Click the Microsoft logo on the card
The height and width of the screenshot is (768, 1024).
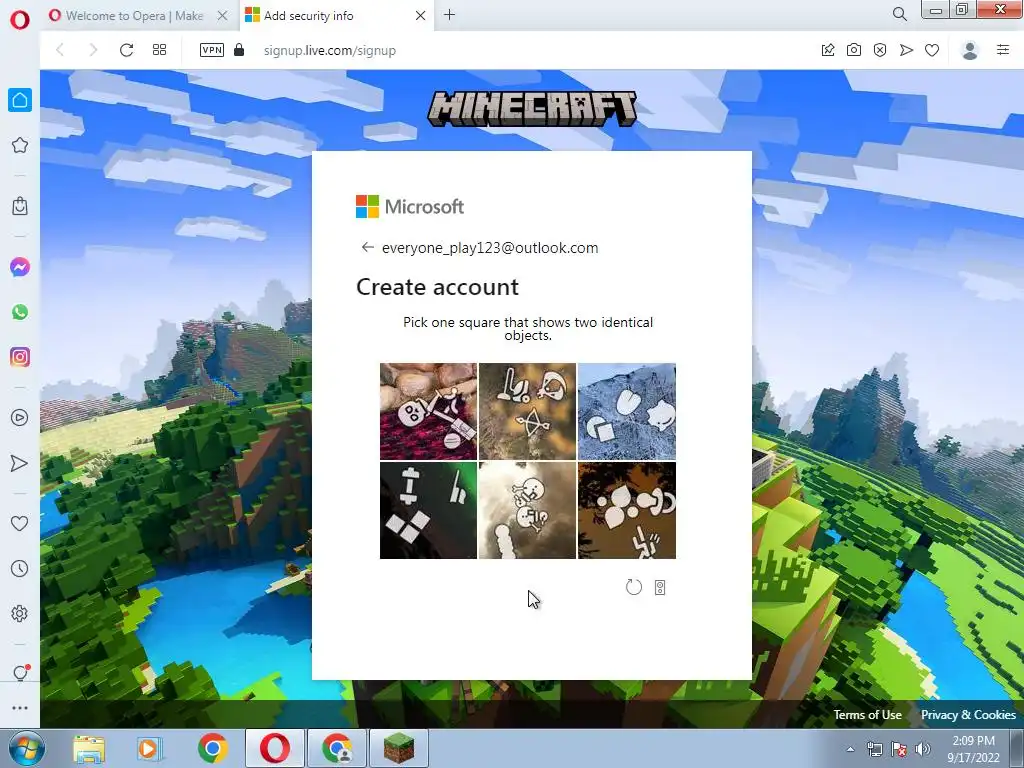coord(410,206)
